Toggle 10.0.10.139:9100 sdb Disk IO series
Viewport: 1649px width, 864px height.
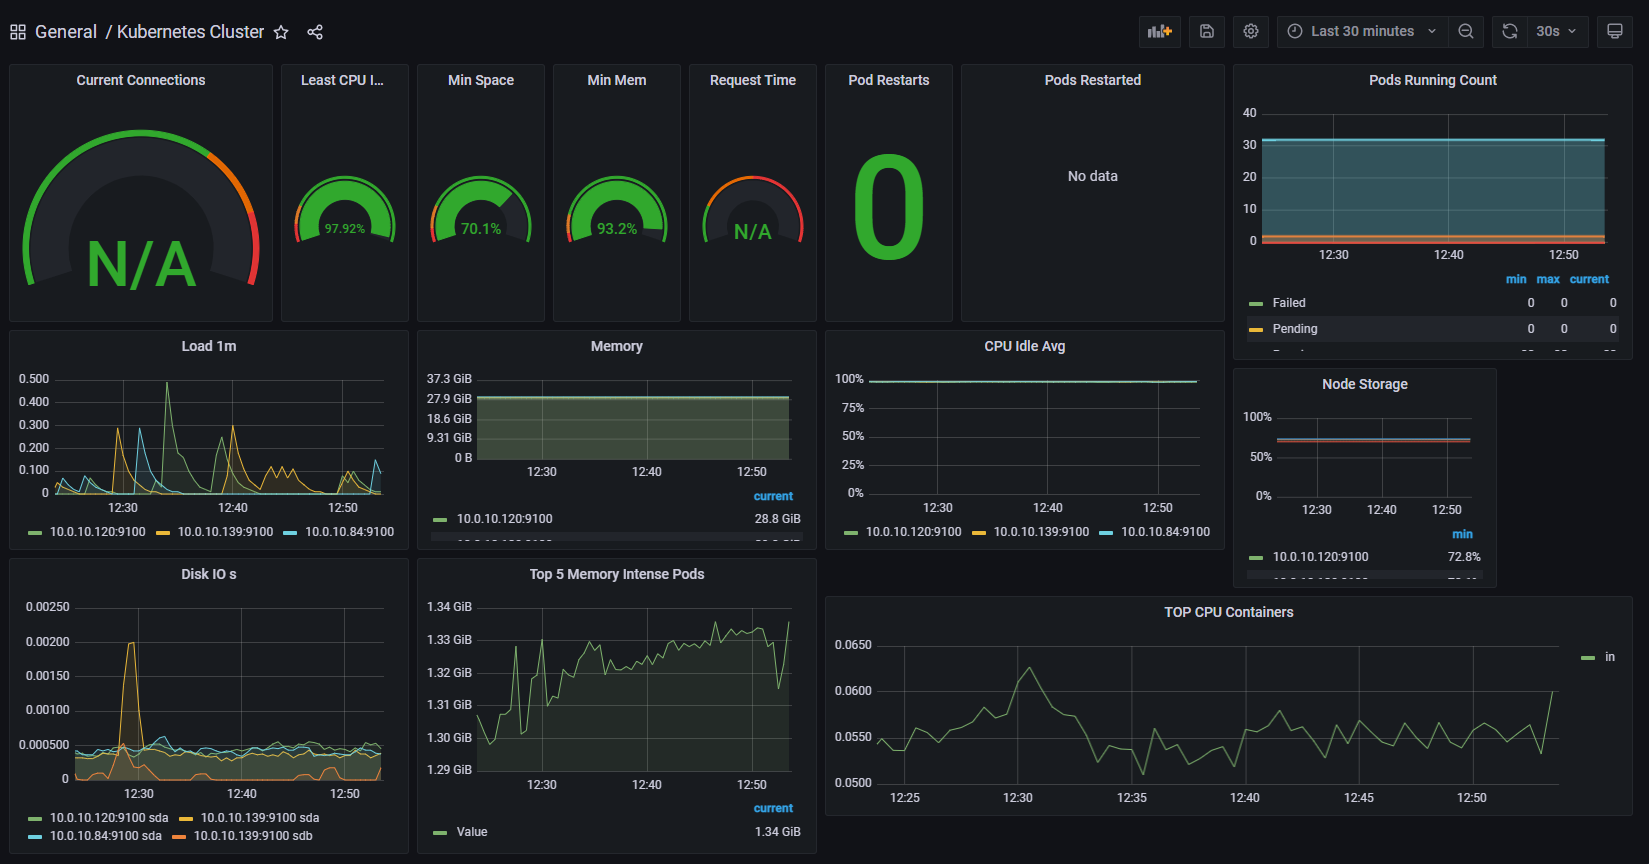253,836
